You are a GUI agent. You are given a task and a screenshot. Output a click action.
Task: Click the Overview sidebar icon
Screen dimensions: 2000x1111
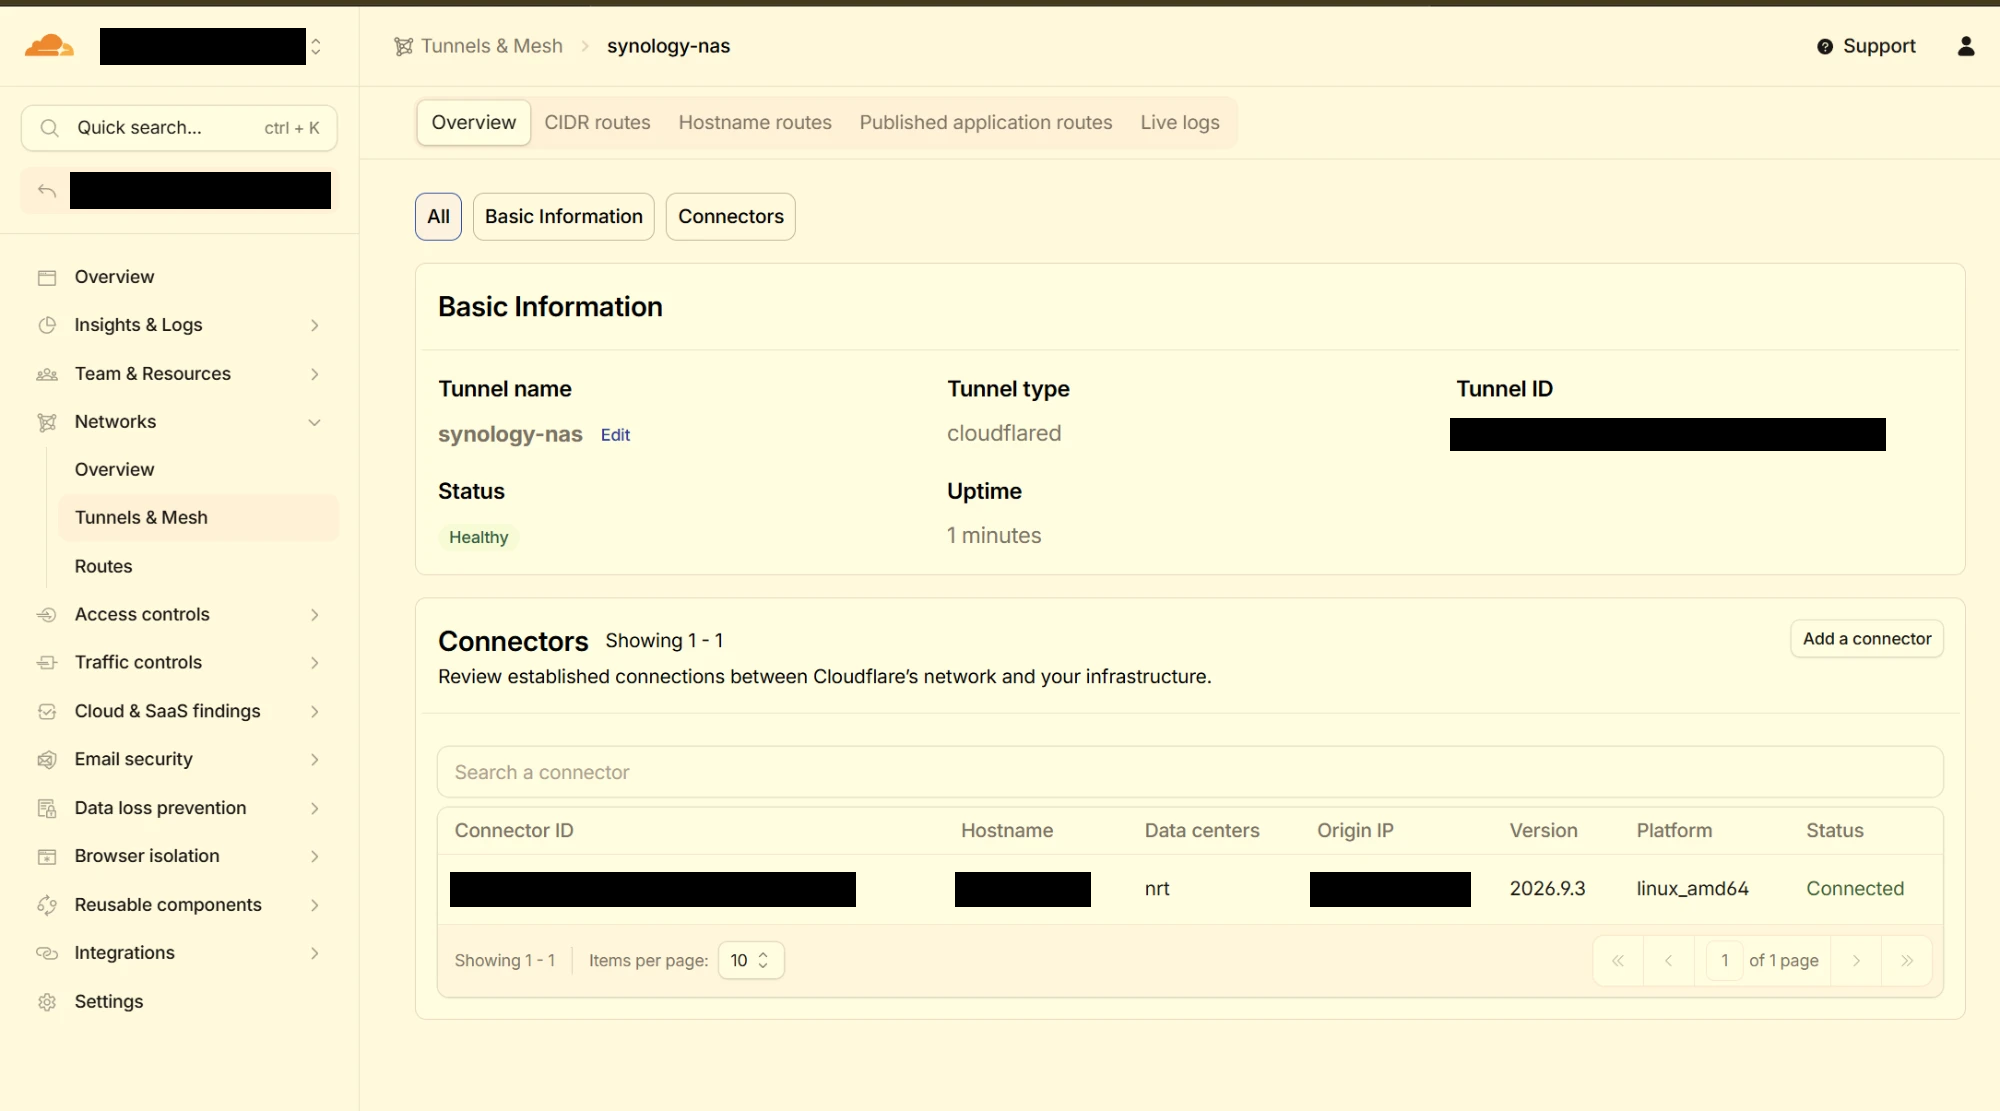(x=47, y=277)
